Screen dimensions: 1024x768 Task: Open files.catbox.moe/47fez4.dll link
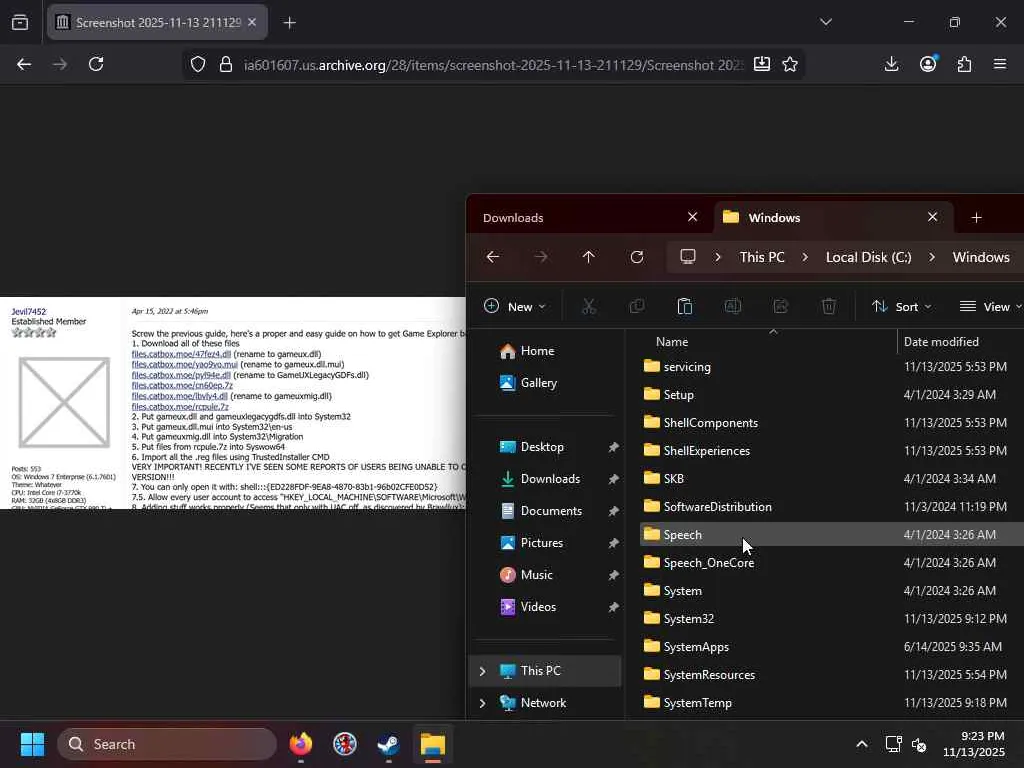[181, 354]
